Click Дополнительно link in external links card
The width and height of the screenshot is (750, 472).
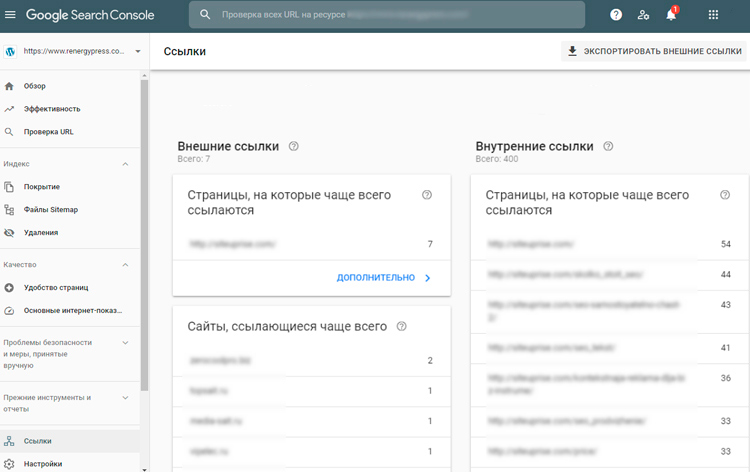(384, 278)
